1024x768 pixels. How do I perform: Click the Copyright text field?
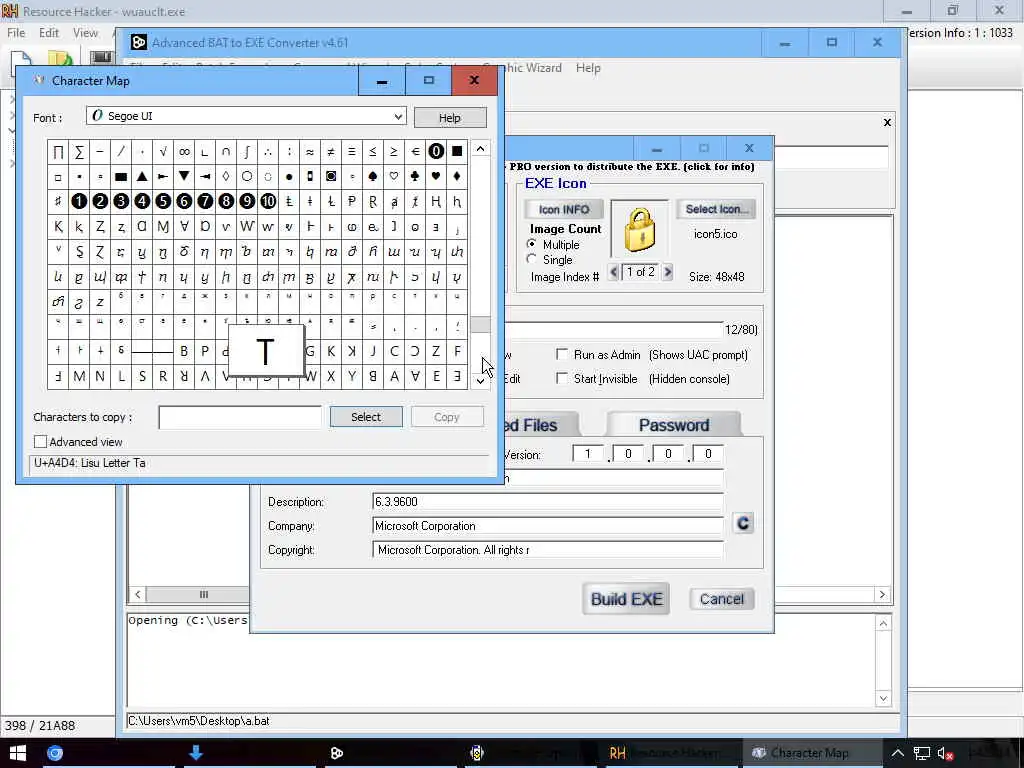(x=547, y=550)
